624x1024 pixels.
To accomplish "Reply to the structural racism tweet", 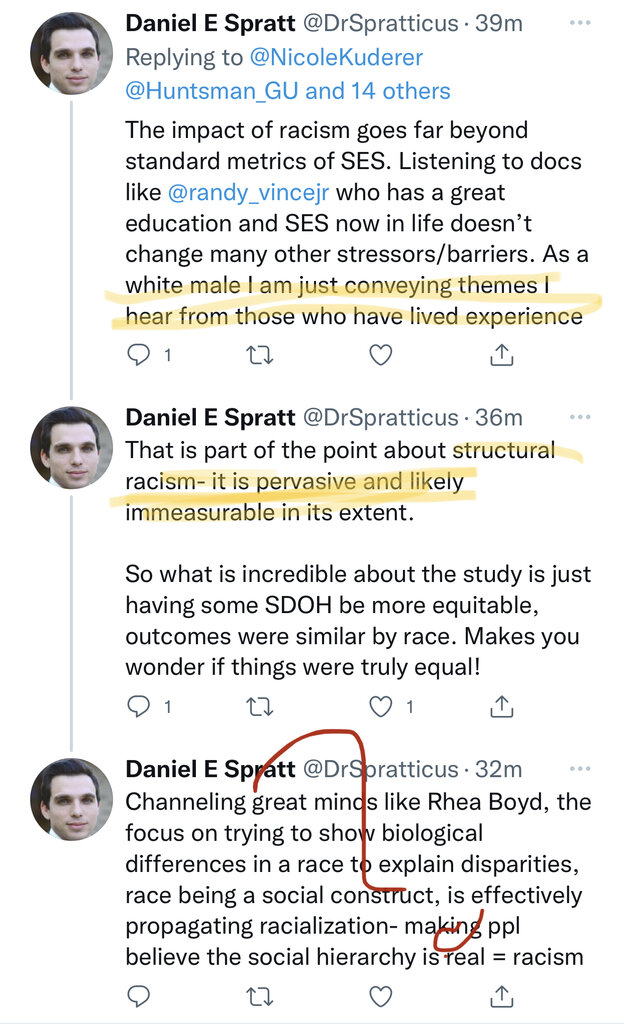I will click(140, 706).
